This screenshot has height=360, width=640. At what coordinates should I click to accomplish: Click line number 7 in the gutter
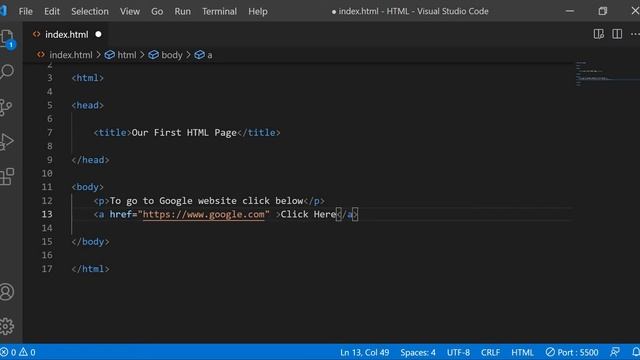coord(49,133)
